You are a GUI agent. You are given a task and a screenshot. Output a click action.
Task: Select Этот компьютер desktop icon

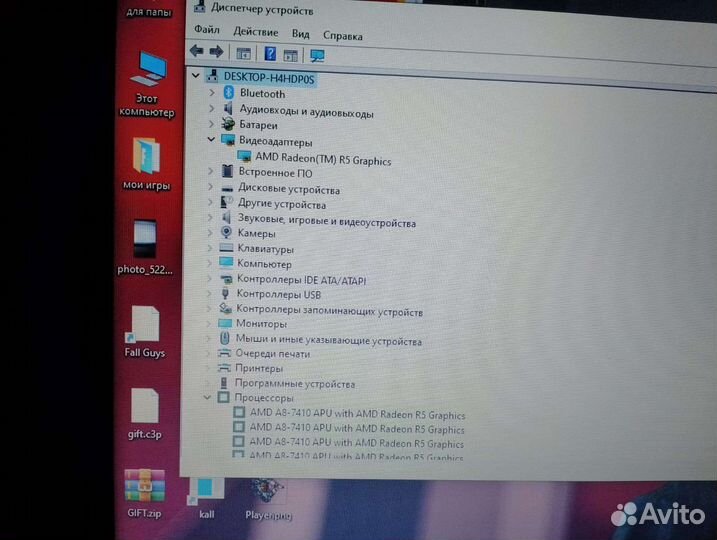(147, 85)
